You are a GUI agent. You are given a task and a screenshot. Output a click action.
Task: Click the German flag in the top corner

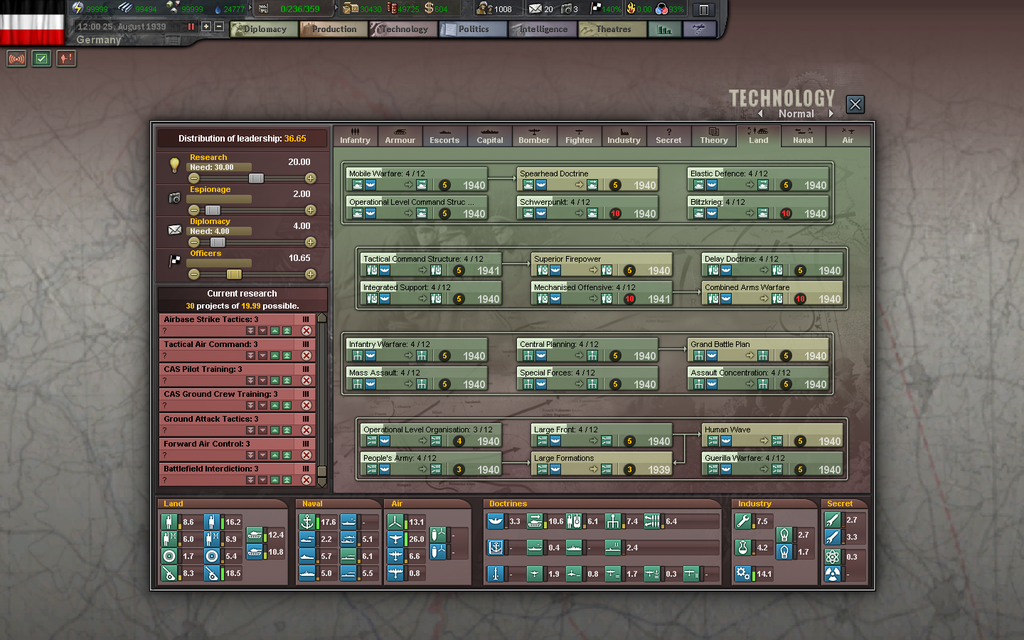[x=32, y=23]
